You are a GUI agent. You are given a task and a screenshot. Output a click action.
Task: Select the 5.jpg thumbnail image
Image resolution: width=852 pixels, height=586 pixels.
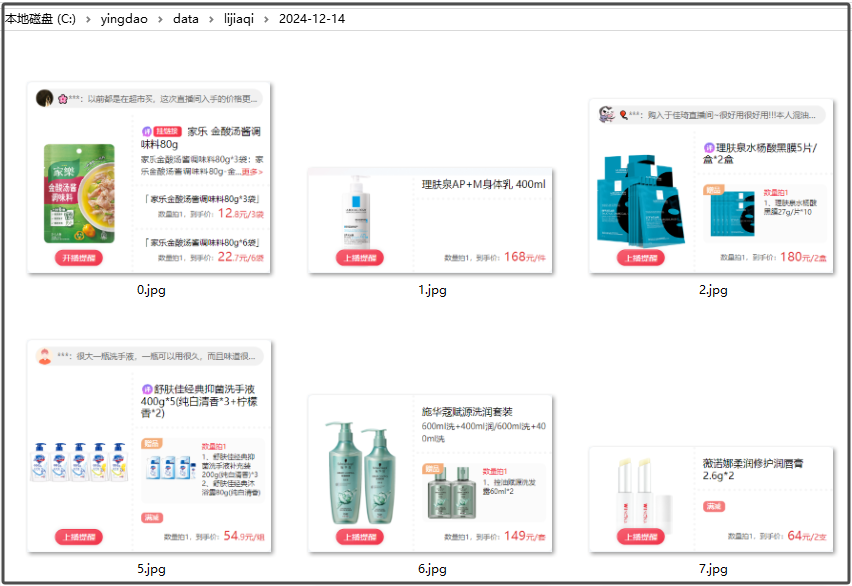point(149,446)
